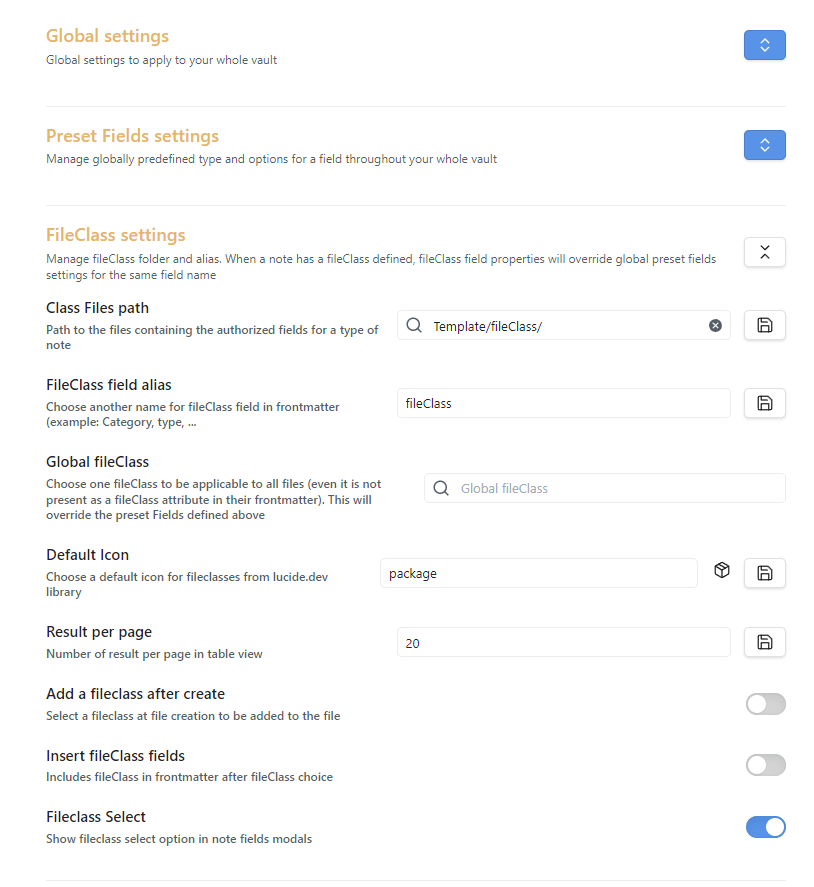Click the search icon in Global fileClass field
This screenshot has height=887, width=814.
coord(441,488)
